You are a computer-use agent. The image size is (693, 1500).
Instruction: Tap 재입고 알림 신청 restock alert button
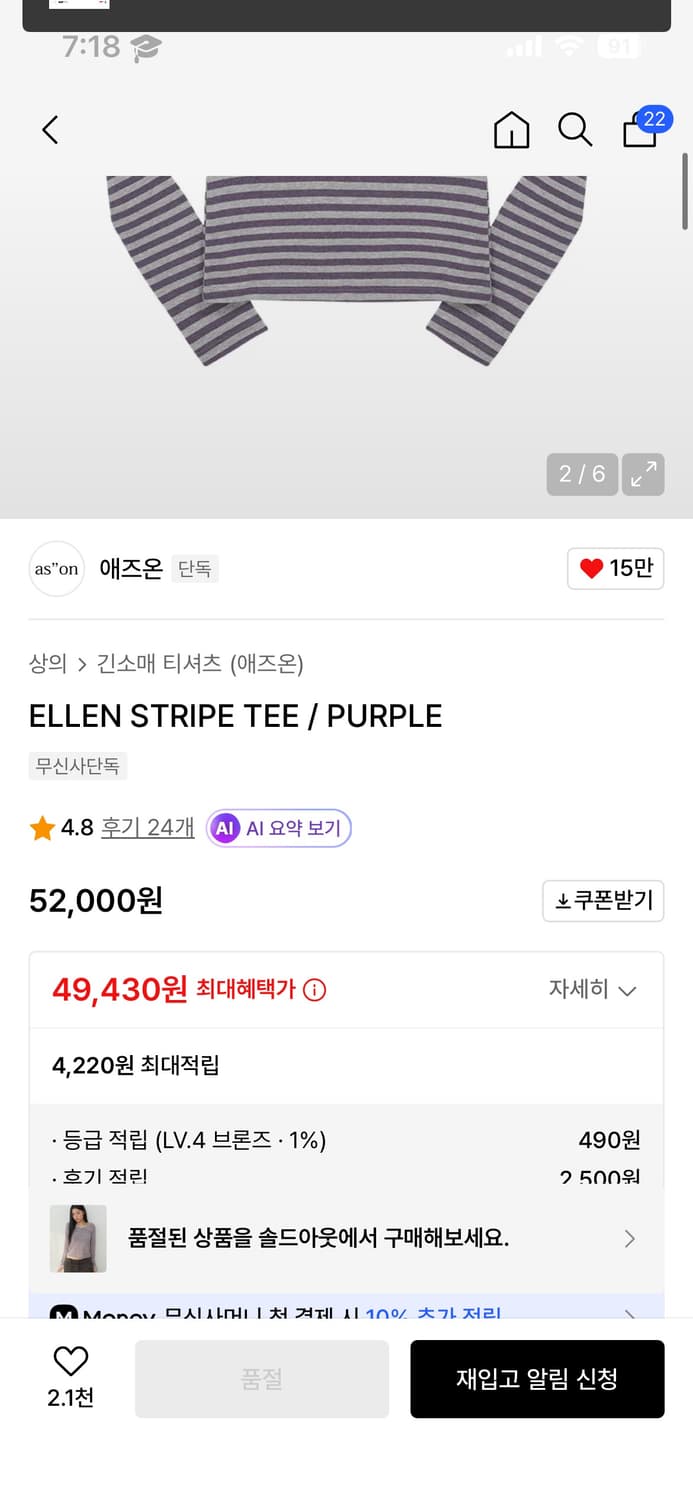coord(537,1379)
